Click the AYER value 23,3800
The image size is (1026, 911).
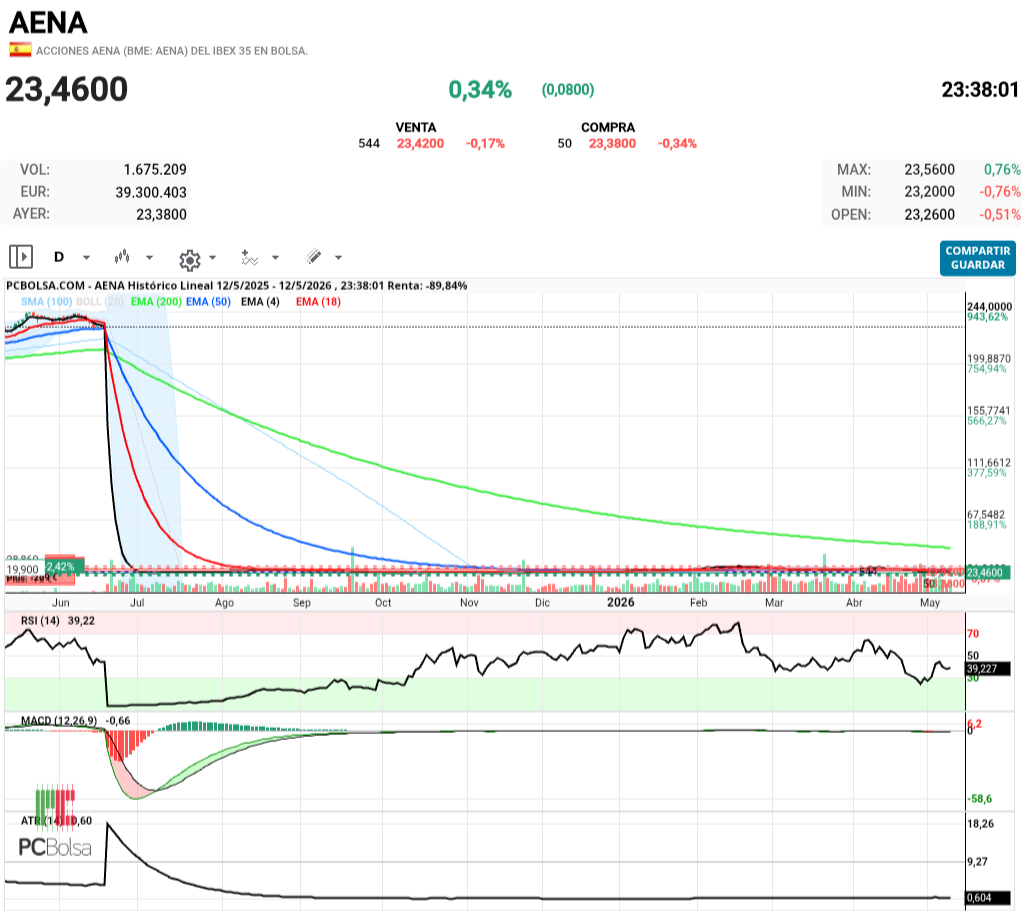[162, 215]
